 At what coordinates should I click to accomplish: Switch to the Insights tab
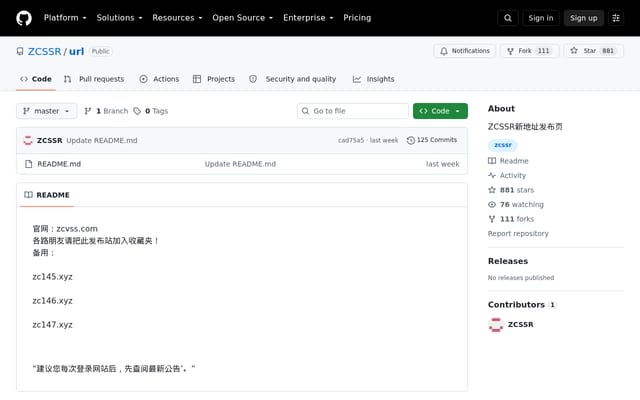pos(373,79)
